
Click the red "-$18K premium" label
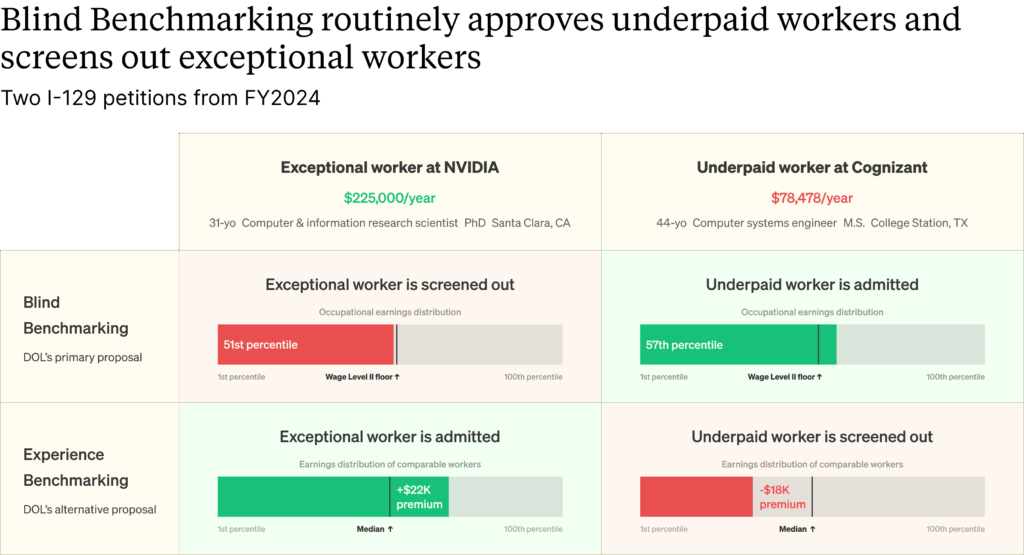(782, 497)
